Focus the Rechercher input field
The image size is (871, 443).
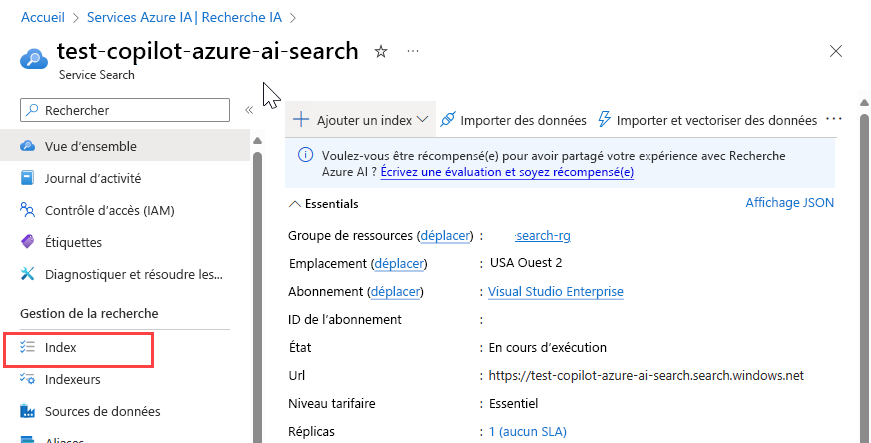pos(125,110)
